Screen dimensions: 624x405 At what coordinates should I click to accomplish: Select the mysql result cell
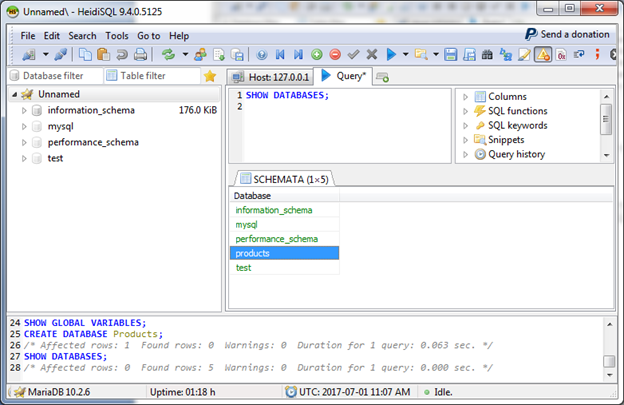(x=285, y=224)
